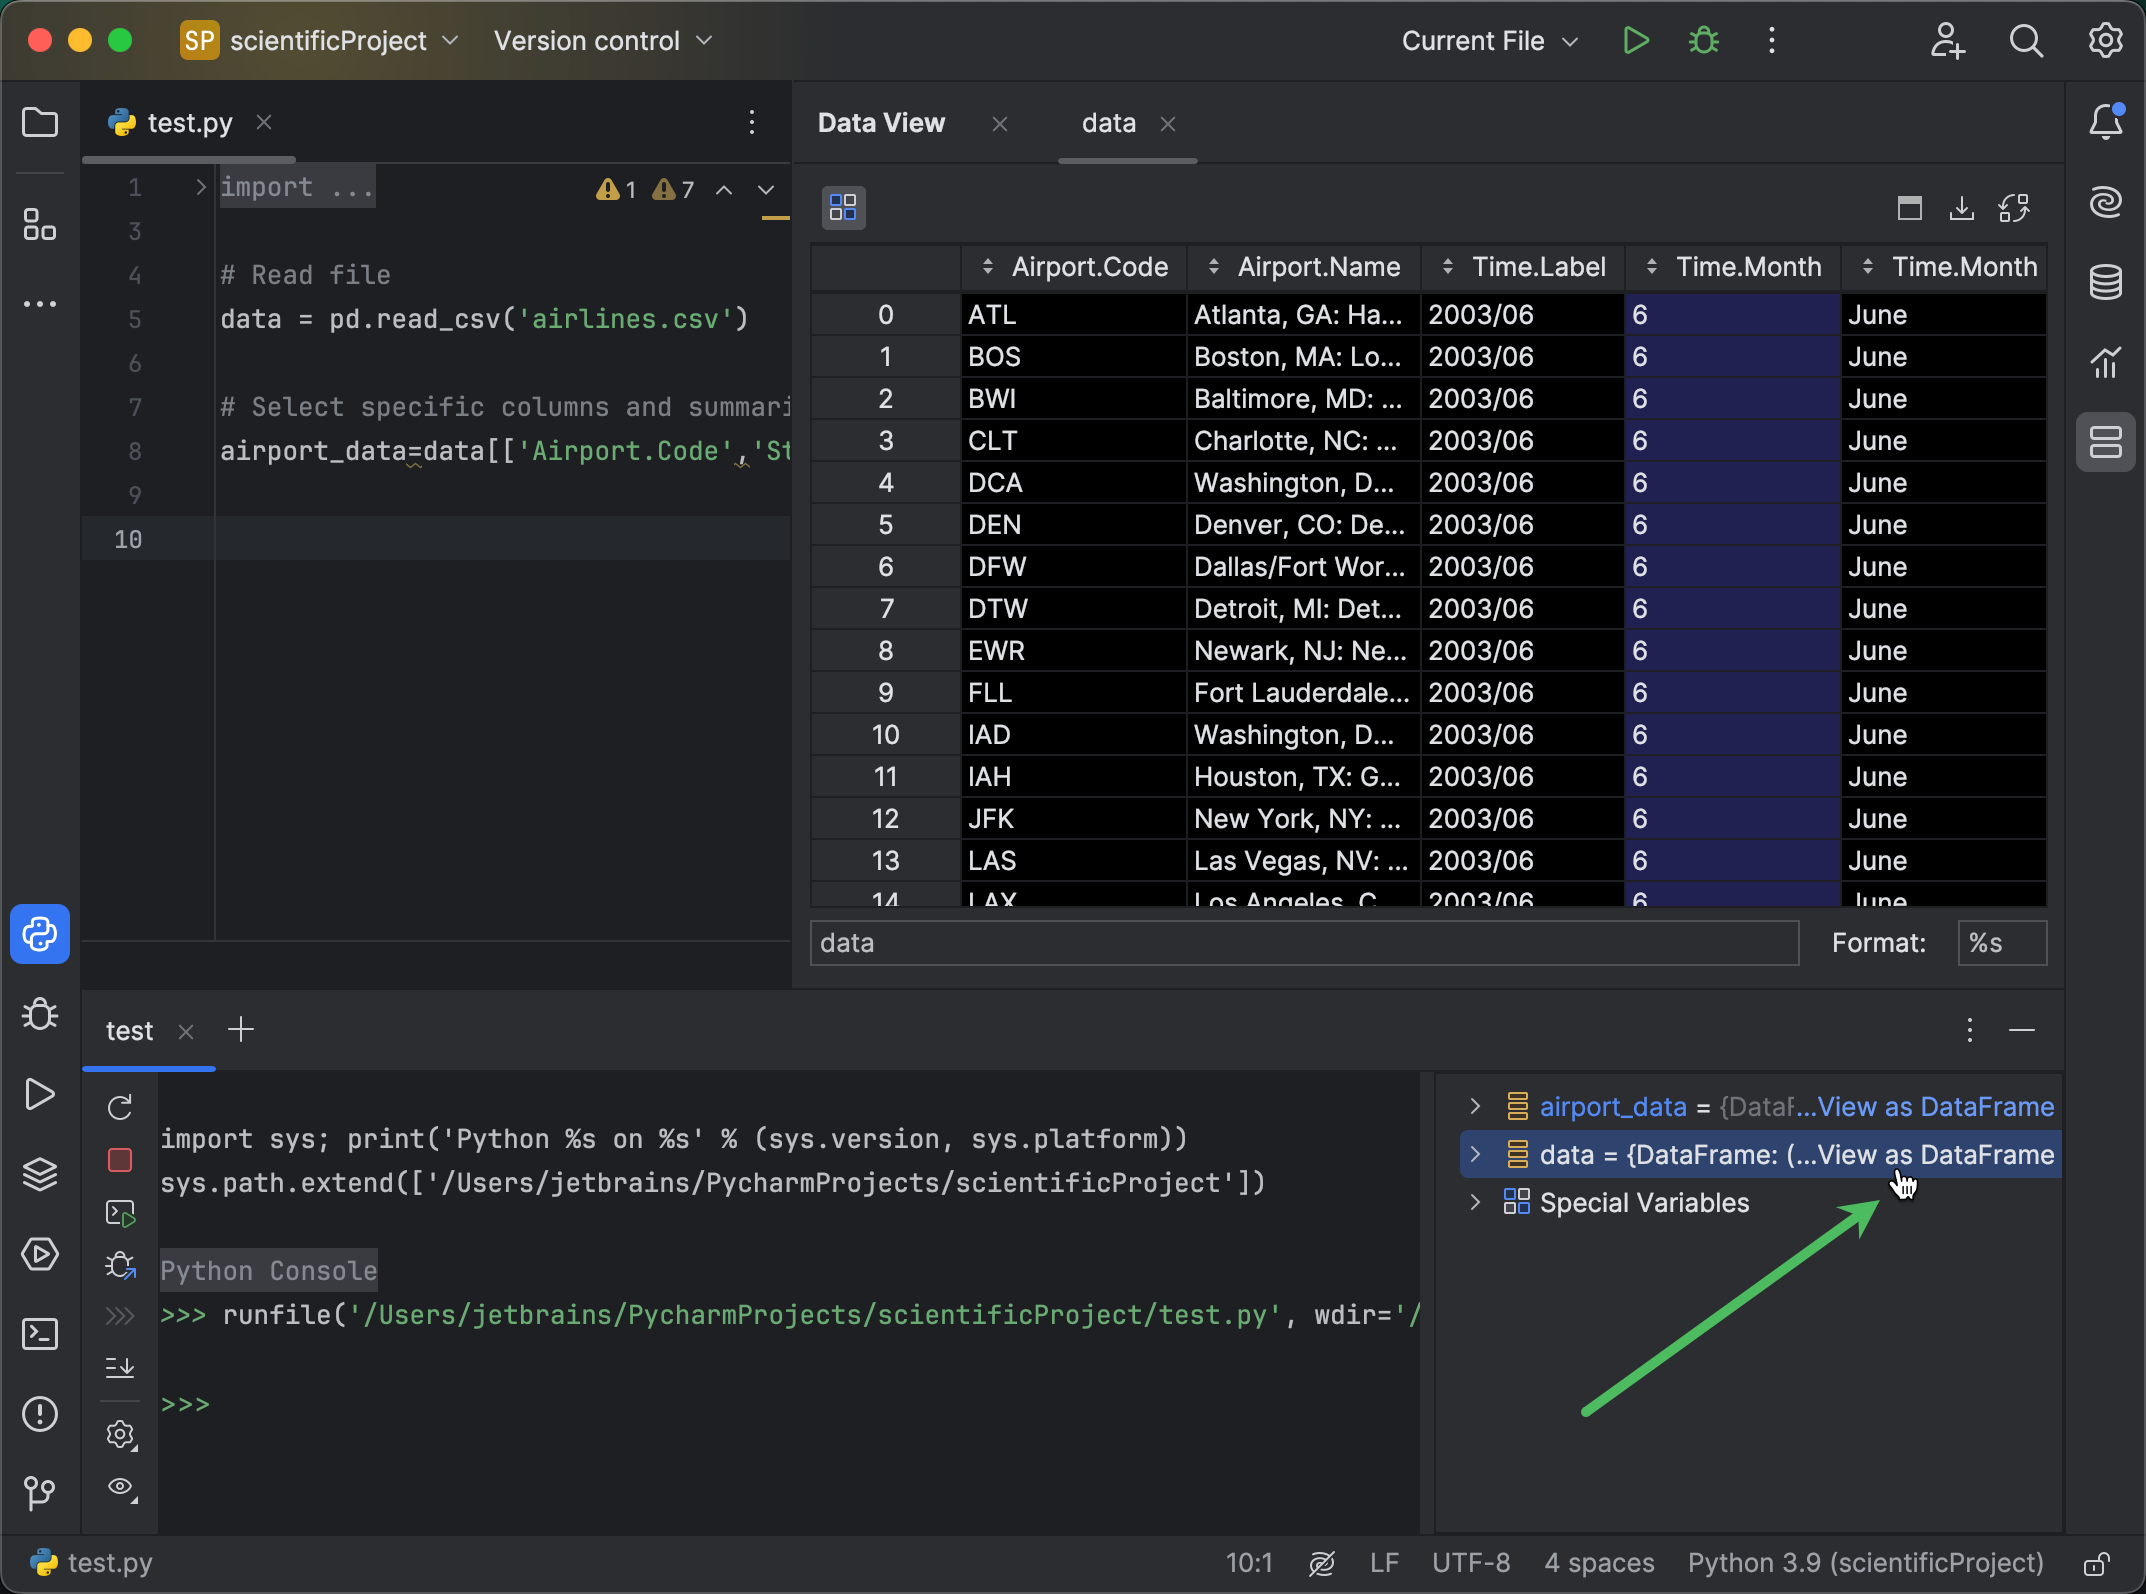This screenshot has width=2146, height=1594.
Task: Toggle scroll-to-end in the console output
Action: [120, 1367]
